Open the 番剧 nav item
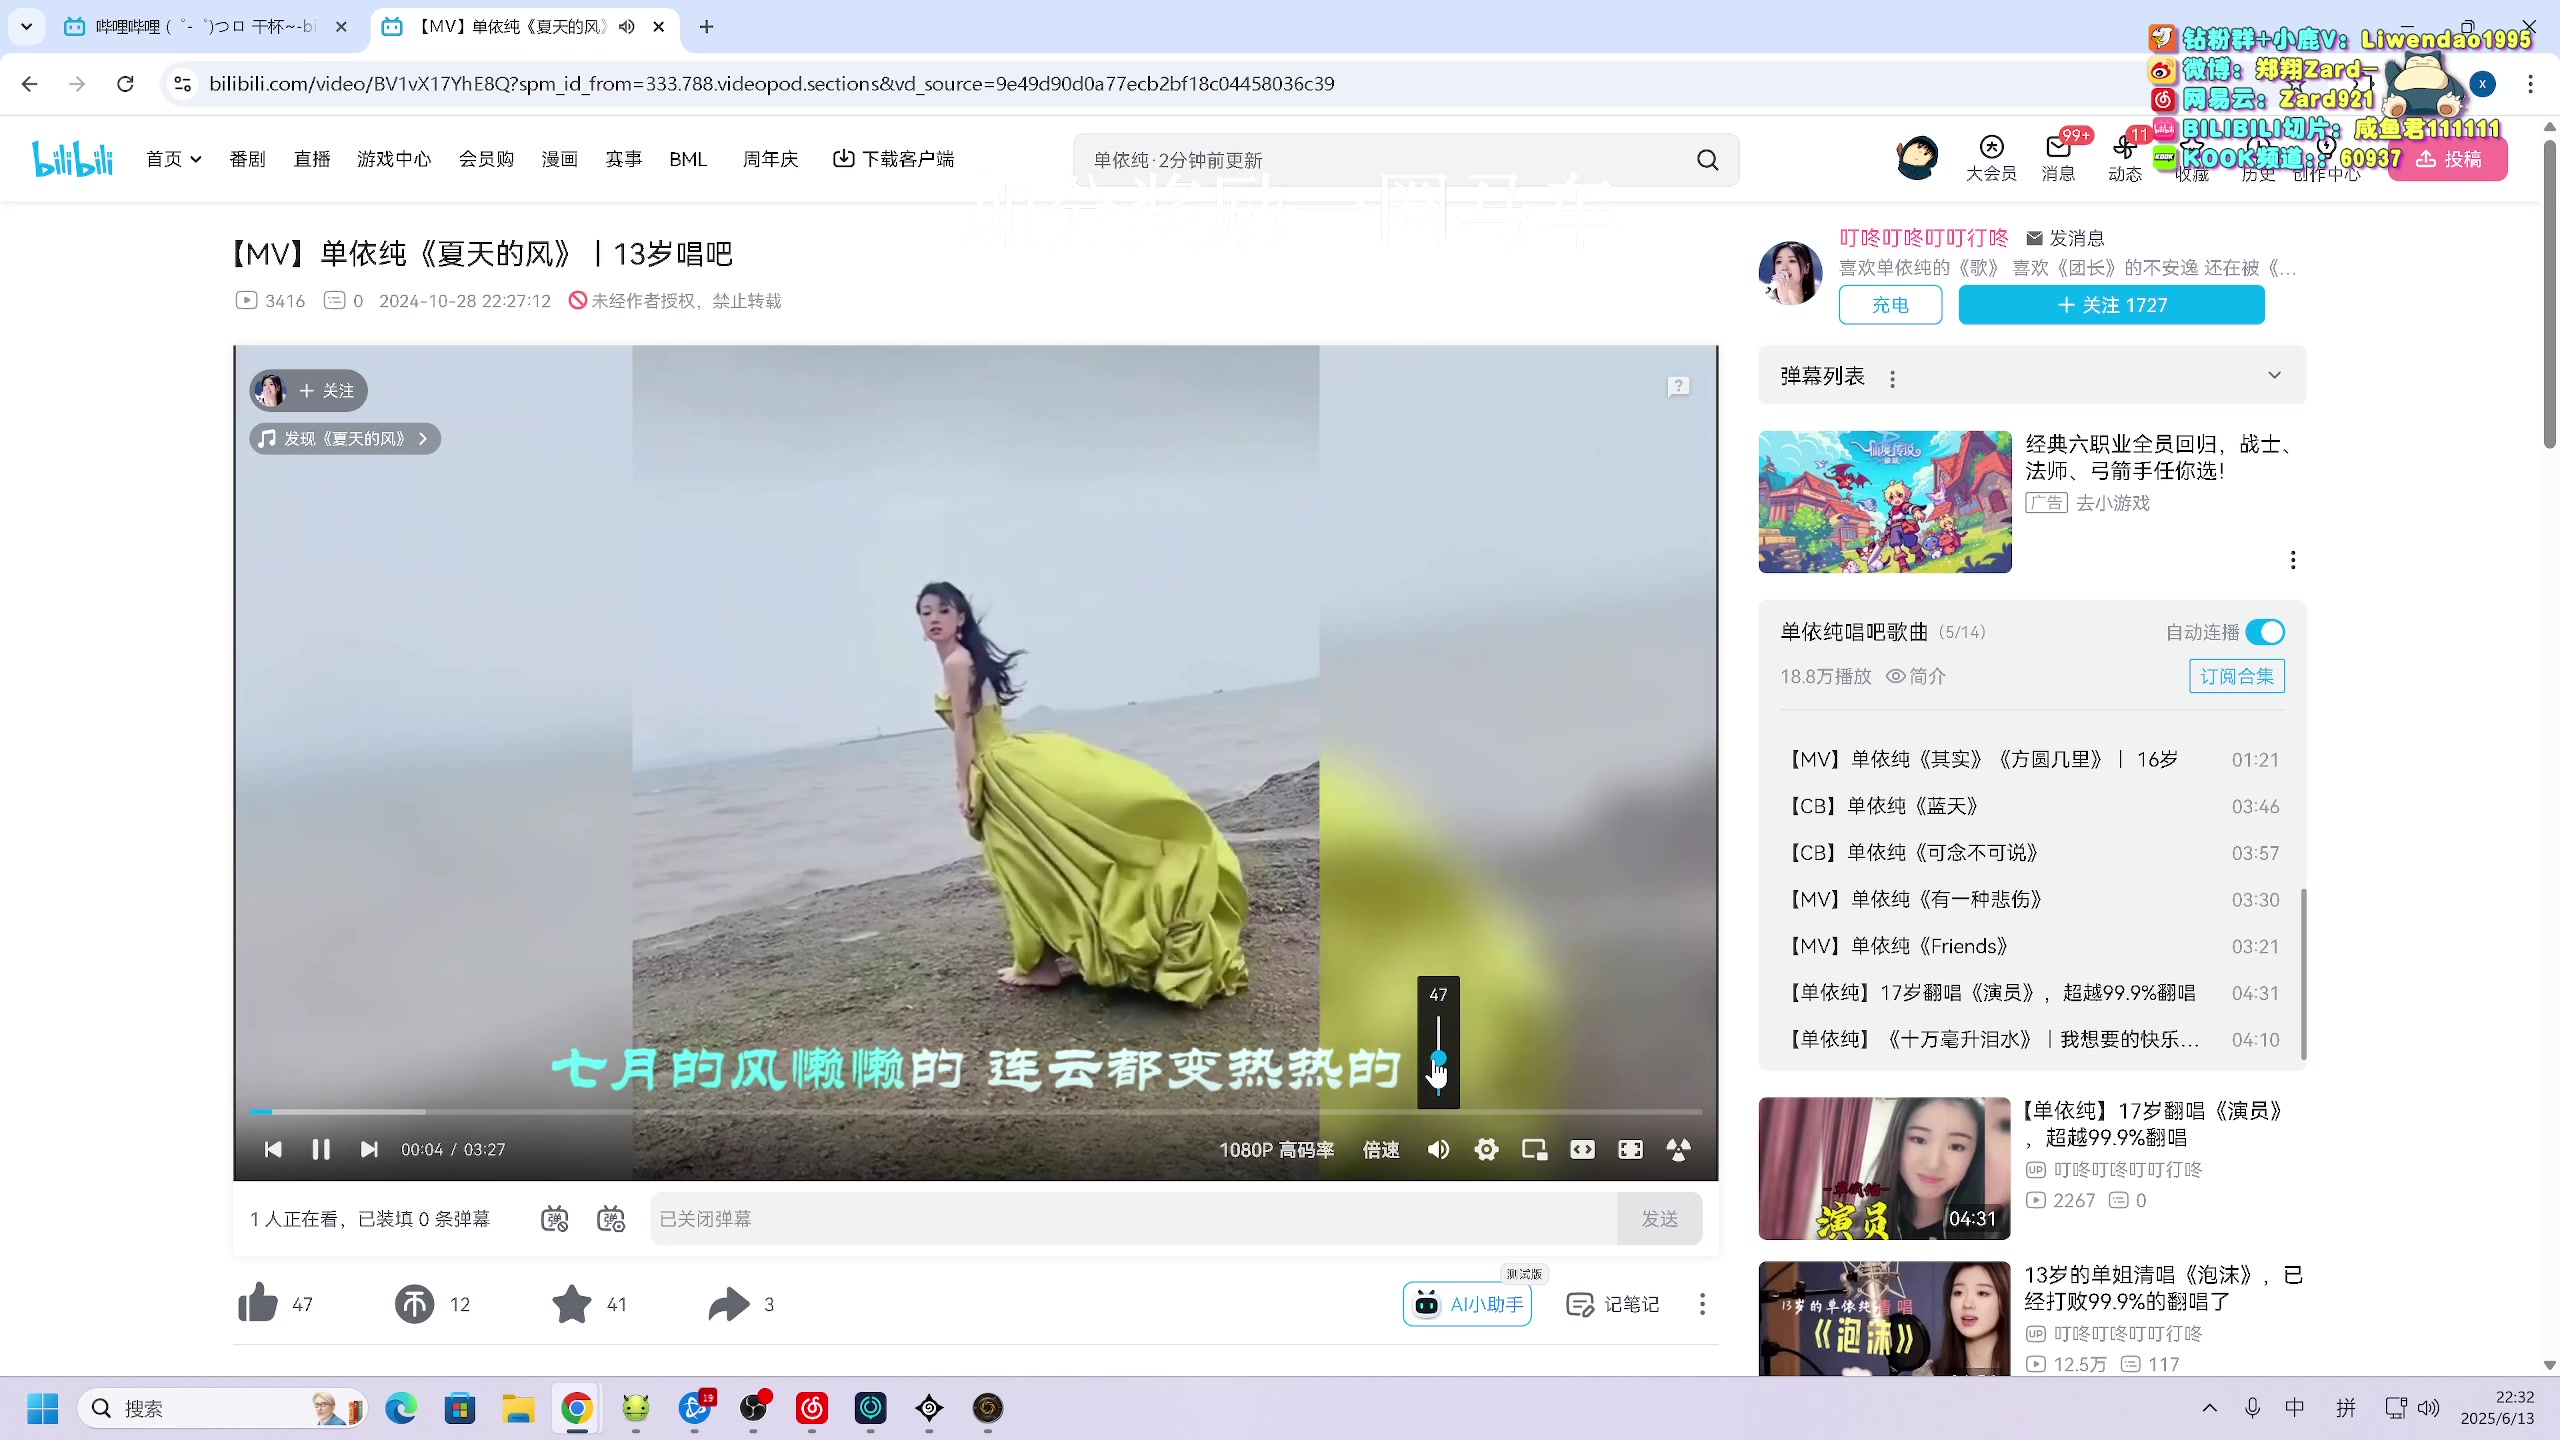This screenshot has height=1440, width=2560. 247,159
